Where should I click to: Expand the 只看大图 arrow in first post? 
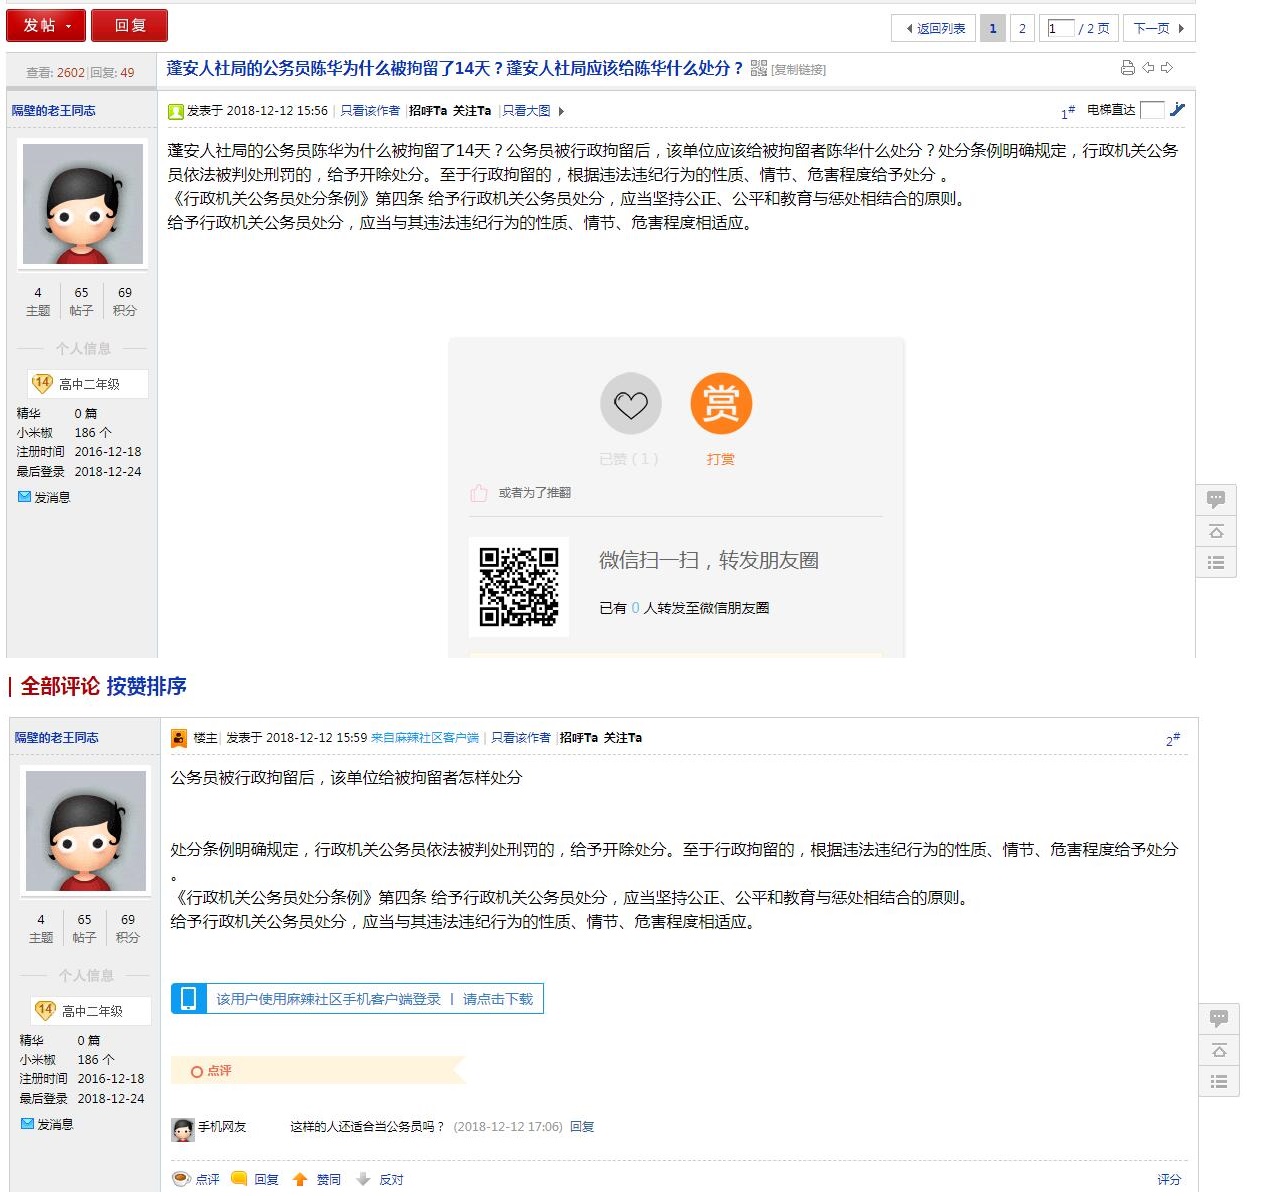pos(561,111)
